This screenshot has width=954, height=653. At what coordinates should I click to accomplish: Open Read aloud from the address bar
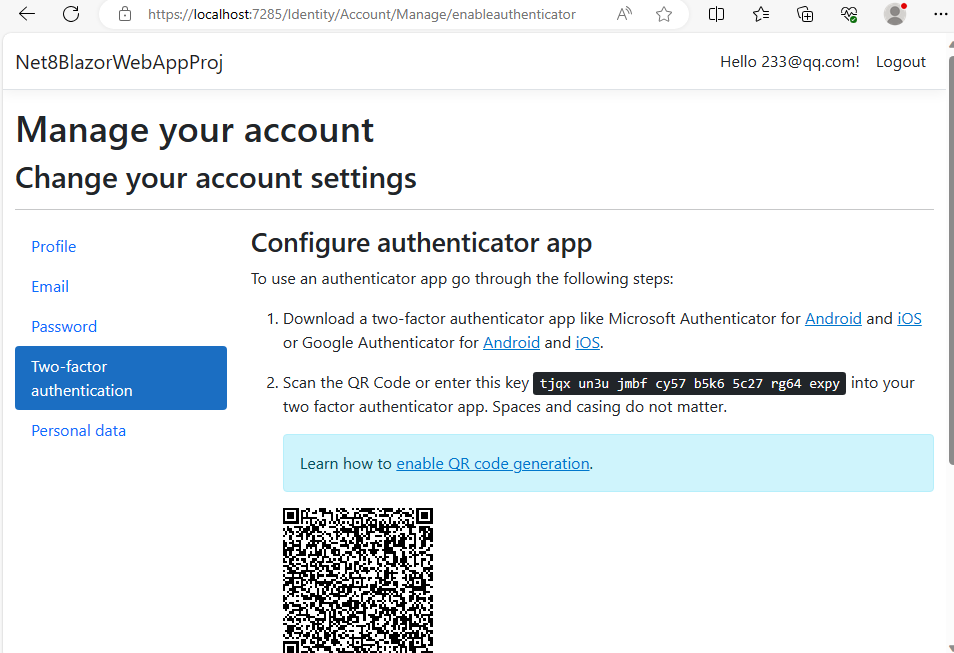(624, 14)
